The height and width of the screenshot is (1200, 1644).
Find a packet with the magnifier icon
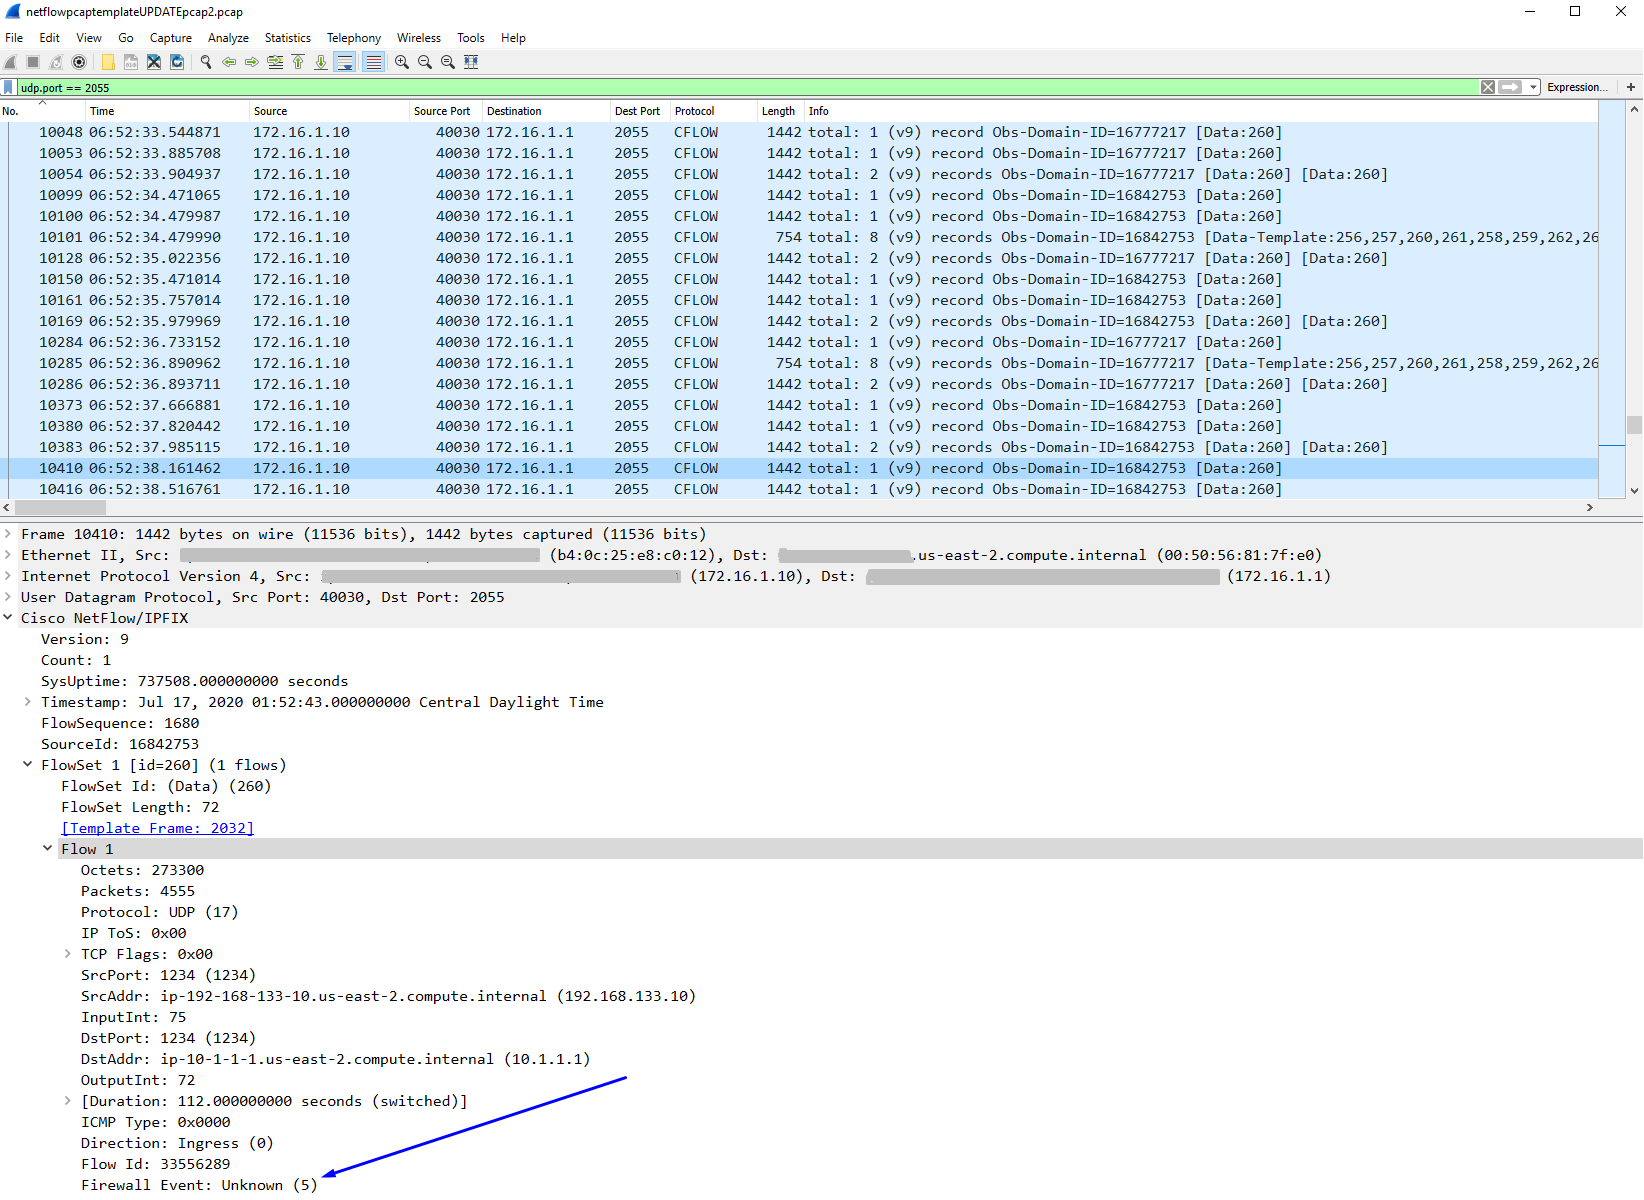(205, 62)
